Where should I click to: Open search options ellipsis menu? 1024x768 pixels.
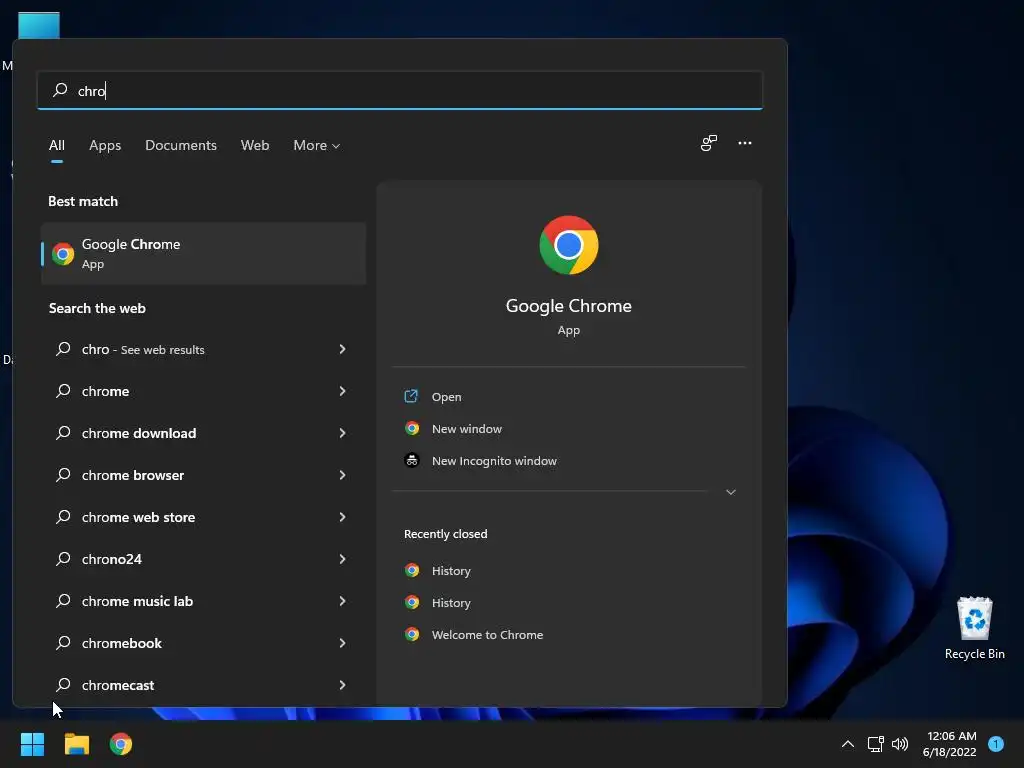coord(744,143)
